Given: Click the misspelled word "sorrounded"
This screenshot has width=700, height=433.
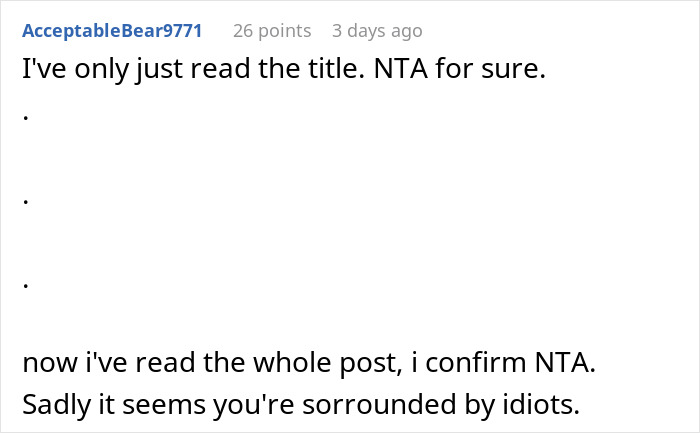Looking at the screenshot, I should tap(379, 404).
